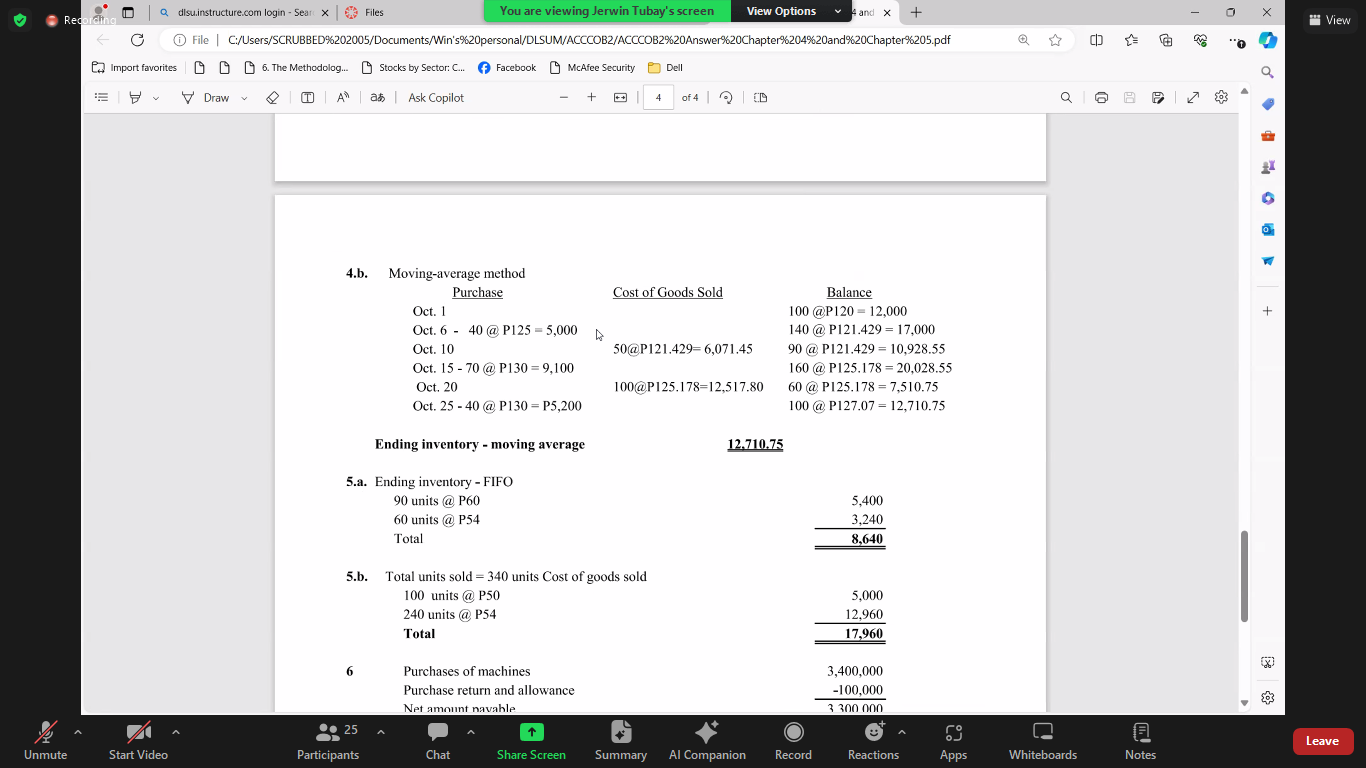This screenshot has width=1366, height=768.
Task: Click the Read aloud icon
Action: (x=343, y=98)
